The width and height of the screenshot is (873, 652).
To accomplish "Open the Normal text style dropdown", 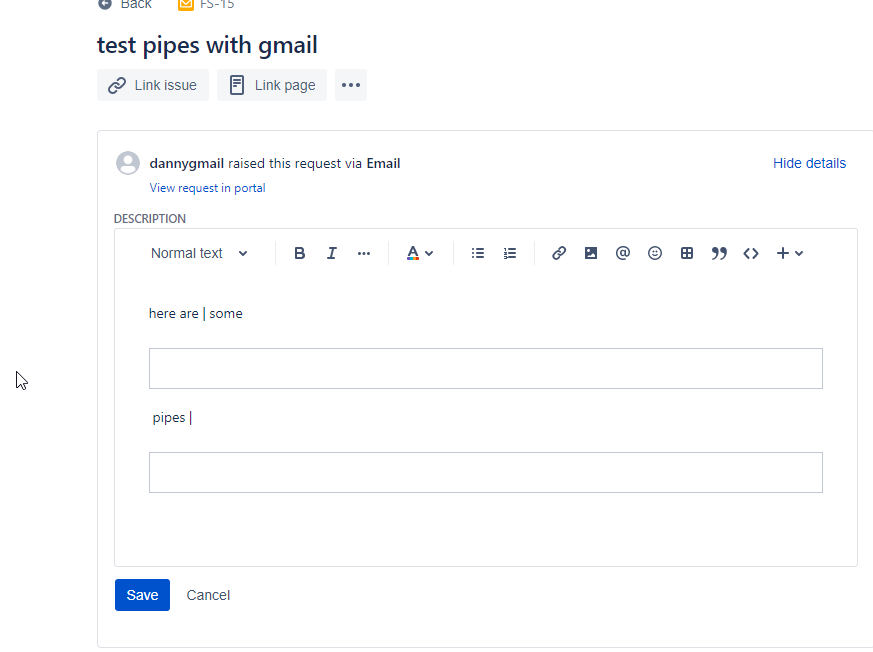I will click(199, 253).
